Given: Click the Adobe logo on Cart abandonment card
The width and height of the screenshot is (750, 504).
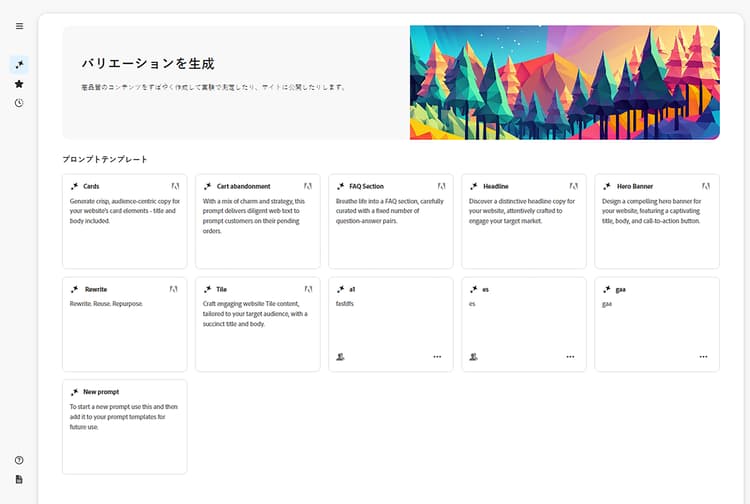Looking at the screenshot, I should [x=308, y=186].
